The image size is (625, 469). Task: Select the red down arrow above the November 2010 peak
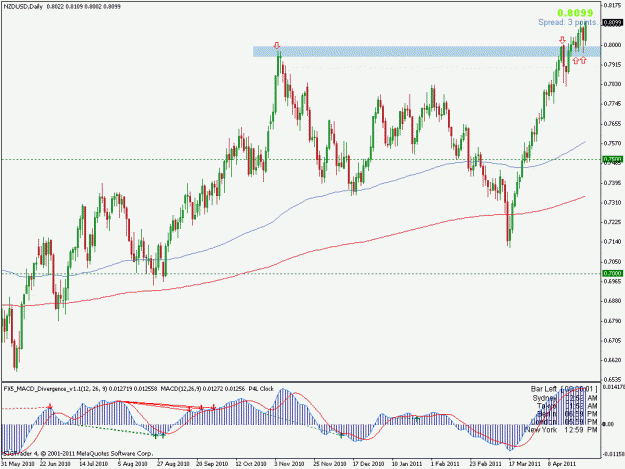click(277, 45)
